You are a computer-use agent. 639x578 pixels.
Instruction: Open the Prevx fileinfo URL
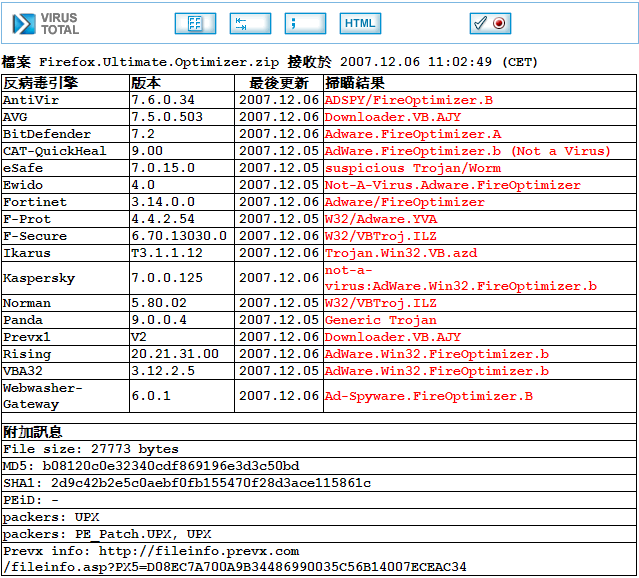[x=235, y=559]
